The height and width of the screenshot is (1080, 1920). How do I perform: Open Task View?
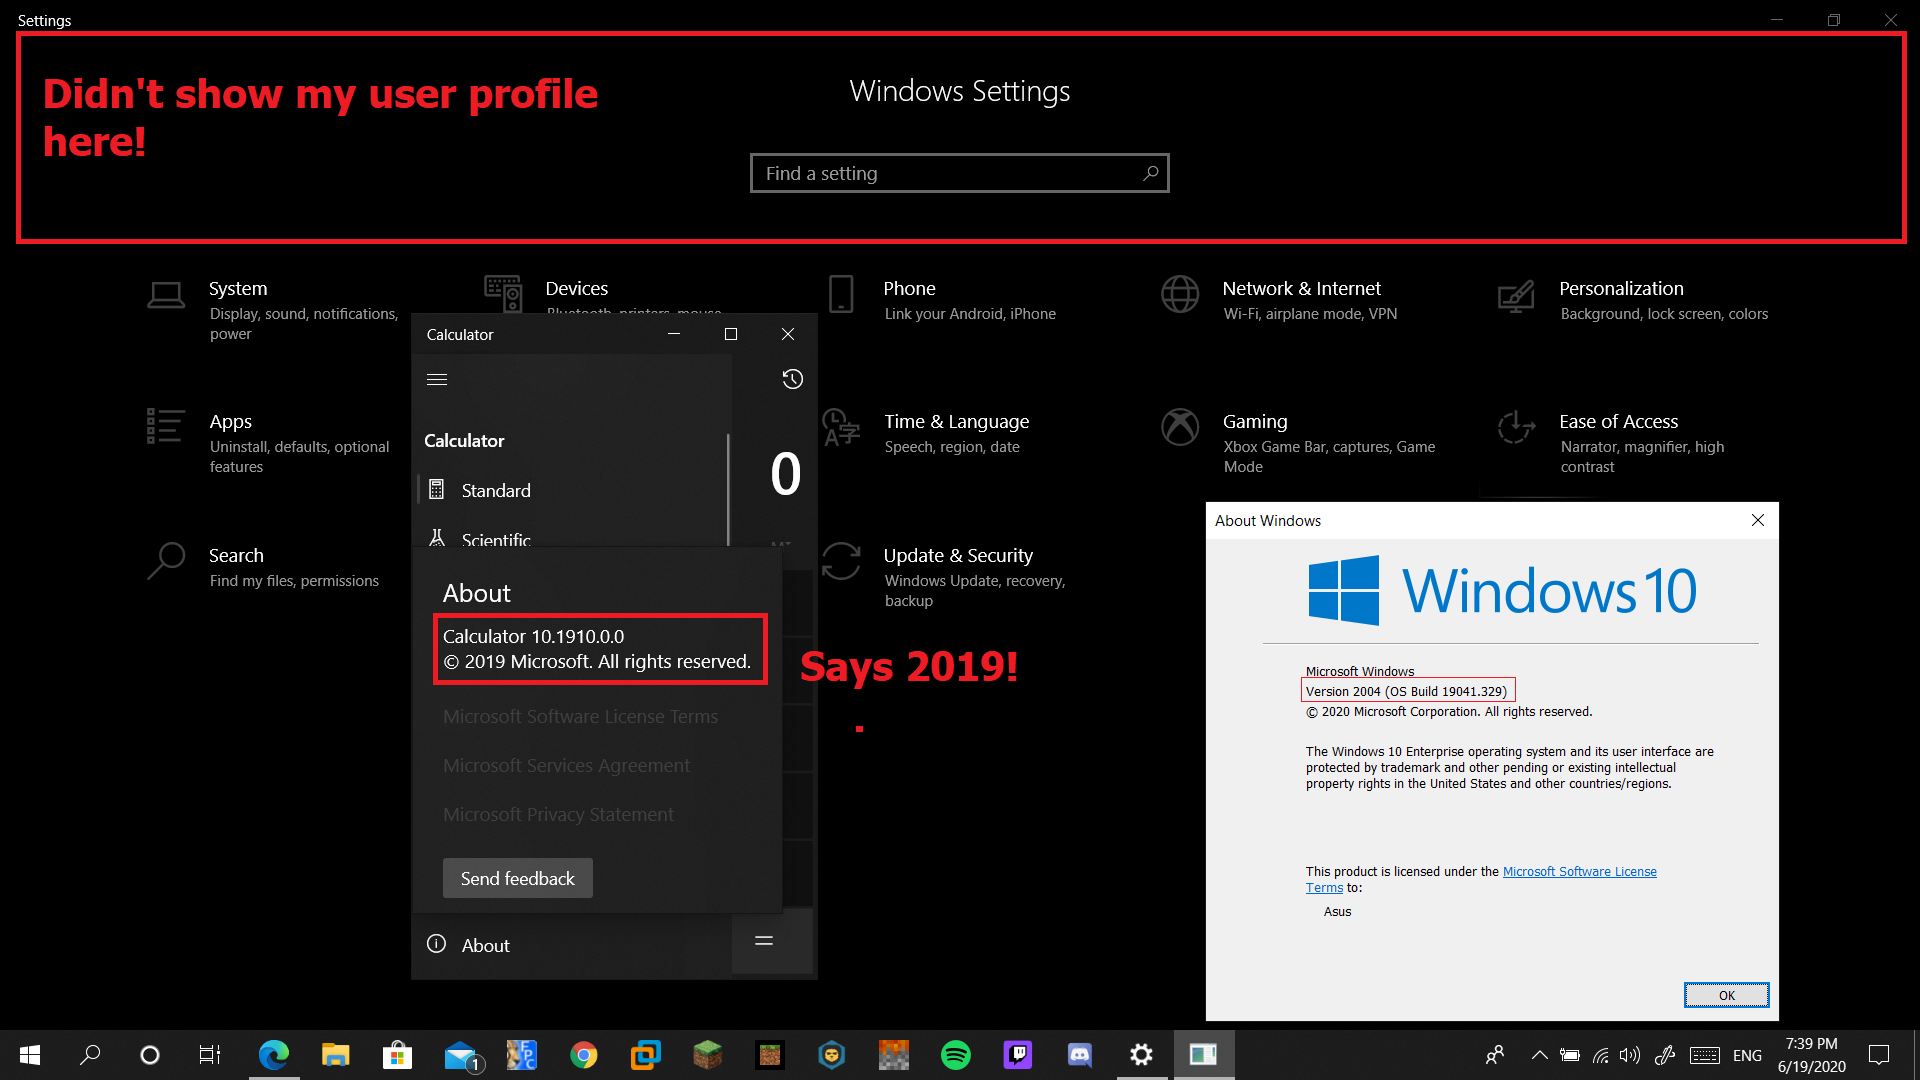(x=210, y=1055)
